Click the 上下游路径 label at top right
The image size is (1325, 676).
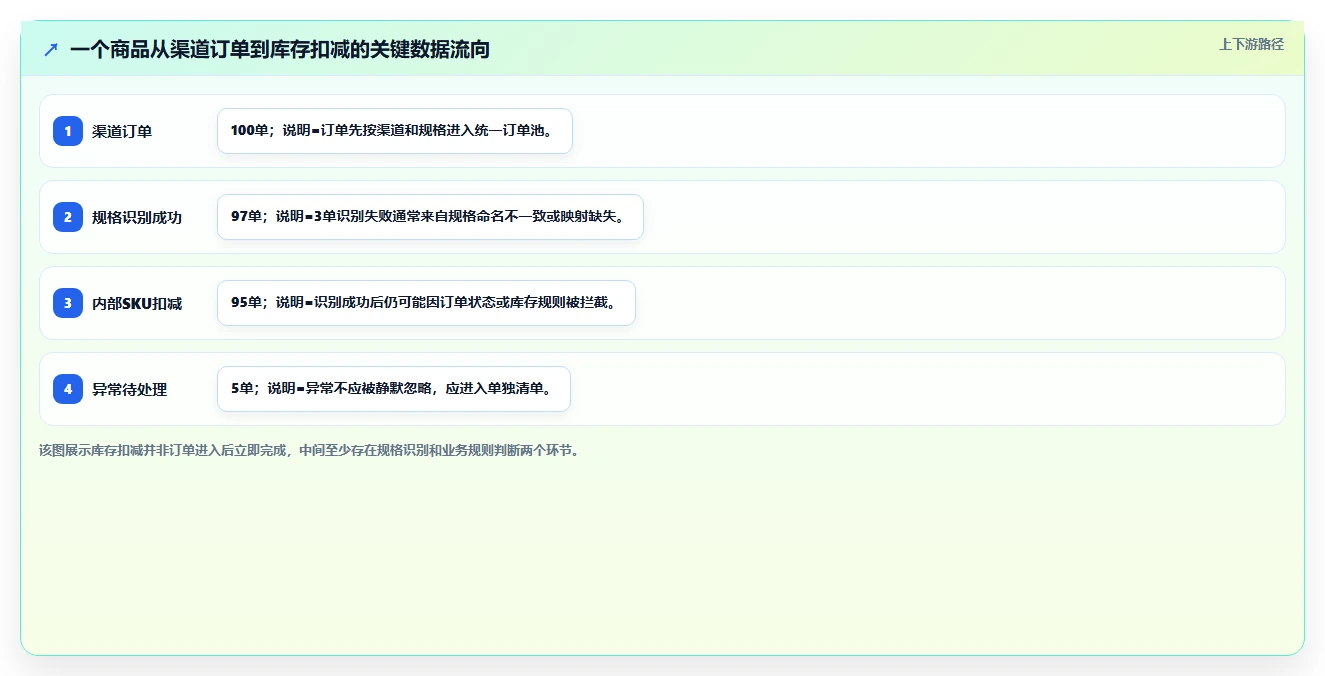(1251, 44)
